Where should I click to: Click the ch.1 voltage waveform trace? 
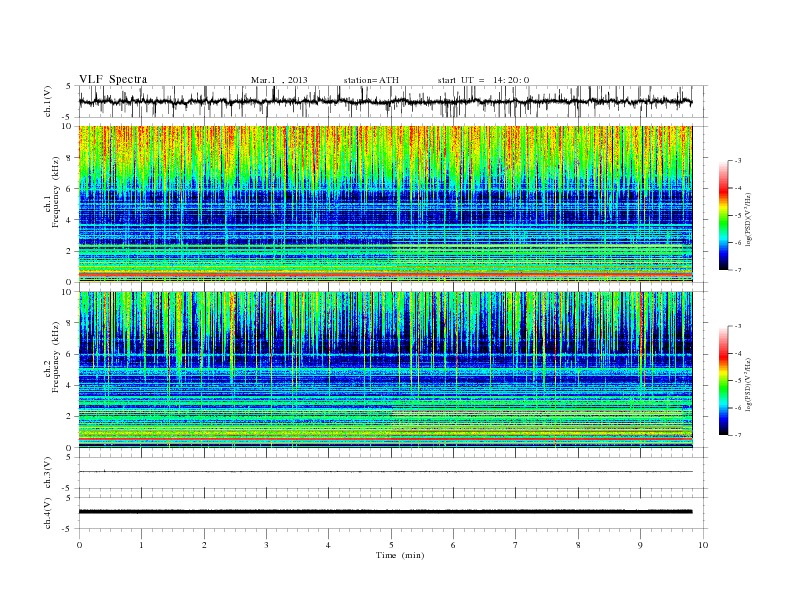pos(385,102)
